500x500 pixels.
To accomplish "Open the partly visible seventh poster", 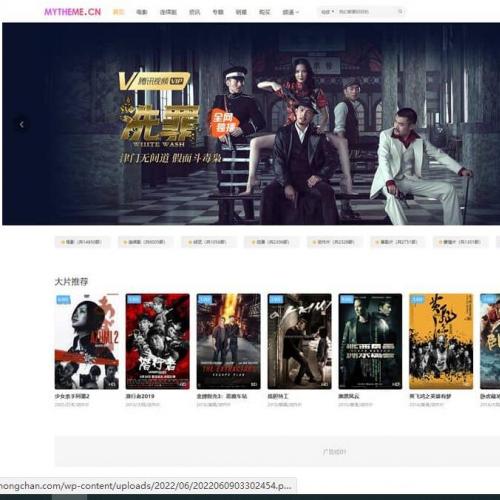I will [490, 341].
